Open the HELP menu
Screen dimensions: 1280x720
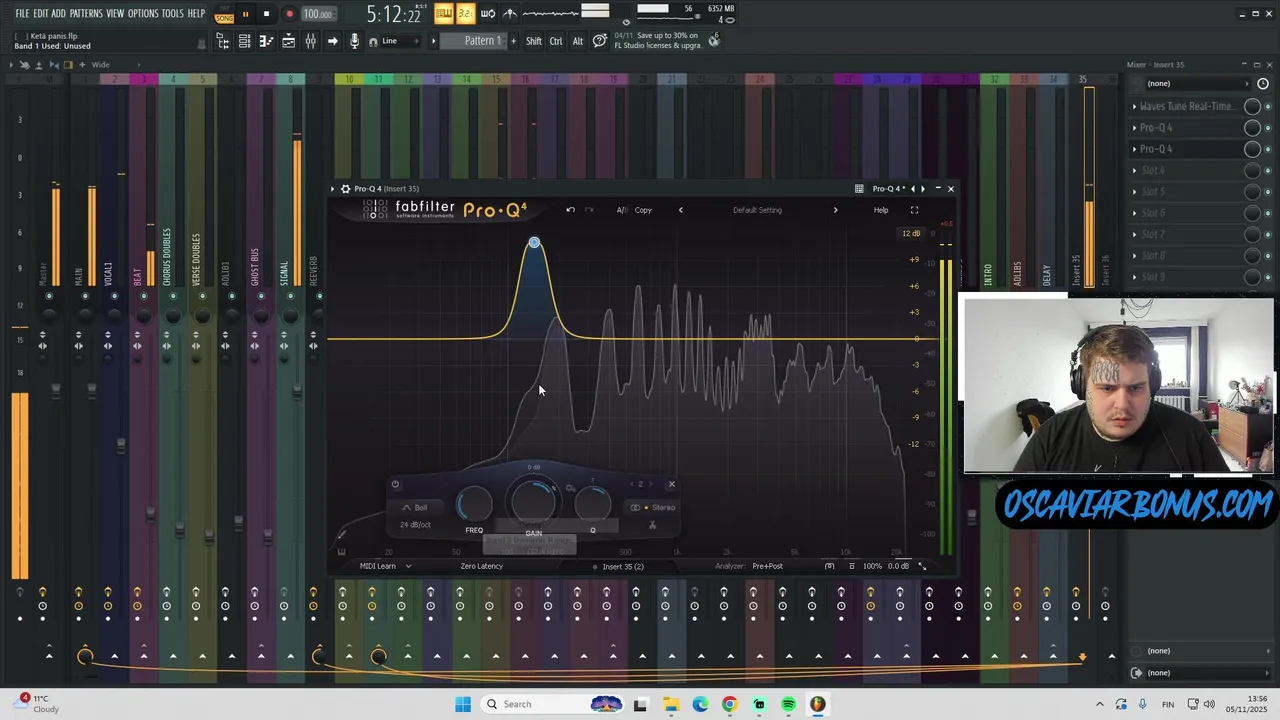[x=196, y=13]
